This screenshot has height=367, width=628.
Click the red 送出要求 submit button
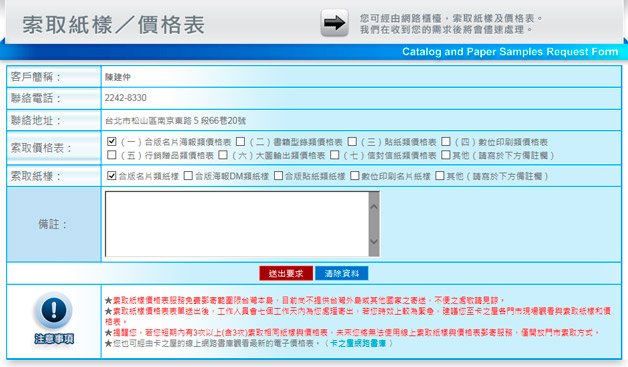[286, 273]
